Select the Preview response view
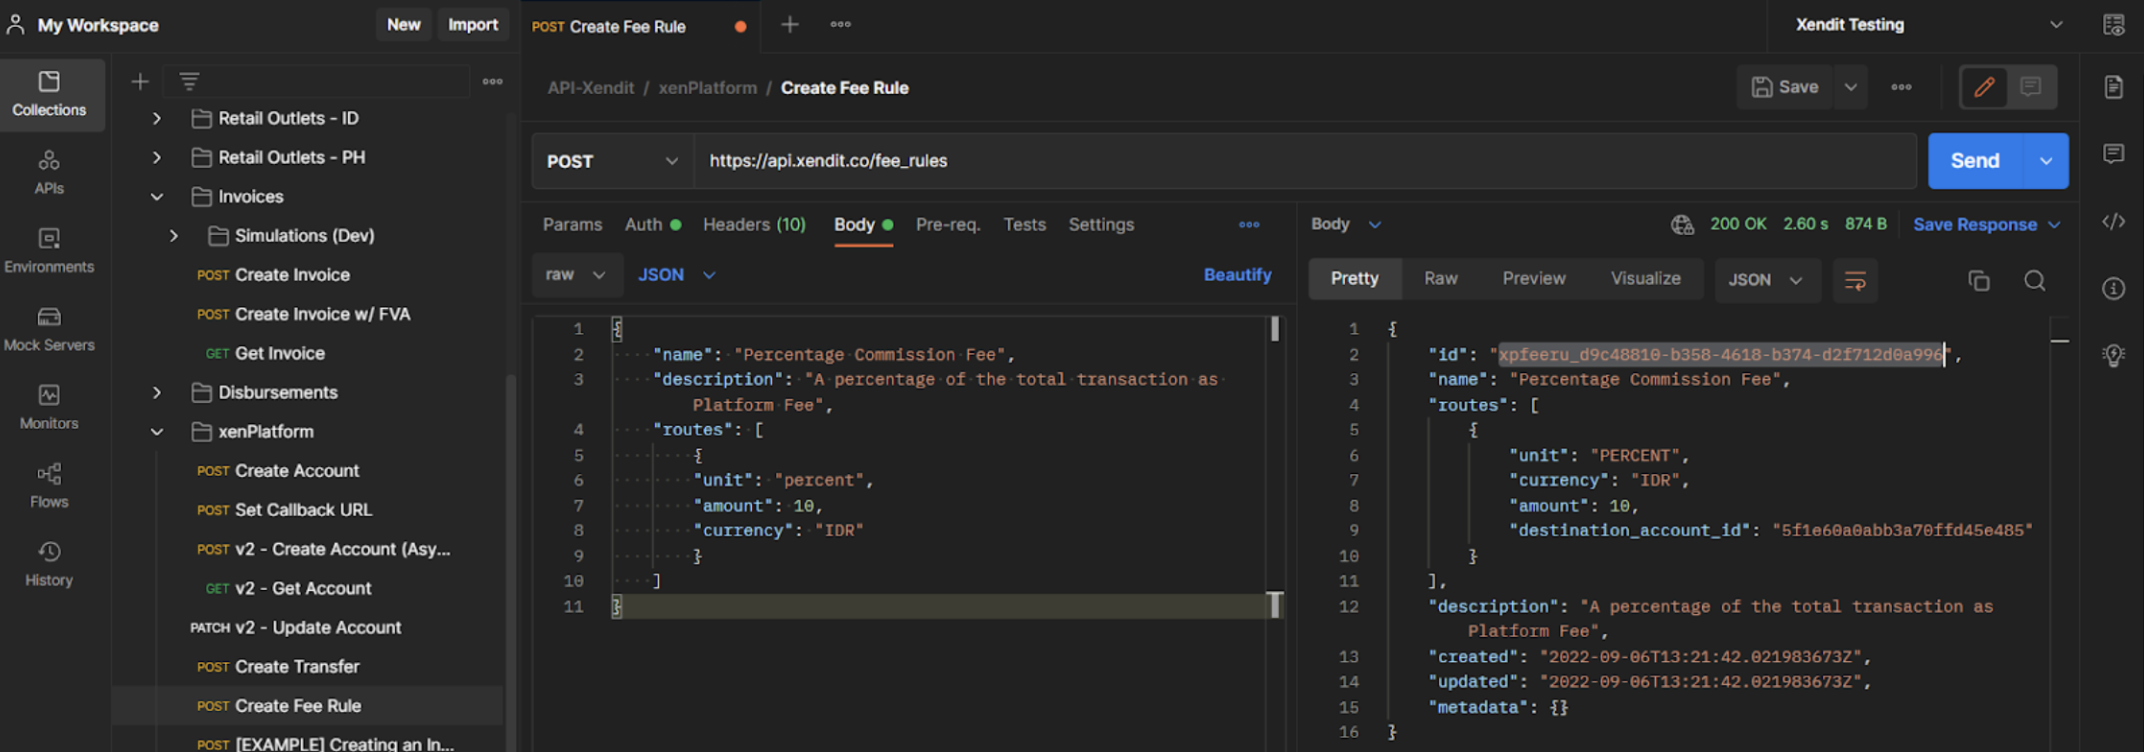 click(1533, 279)
